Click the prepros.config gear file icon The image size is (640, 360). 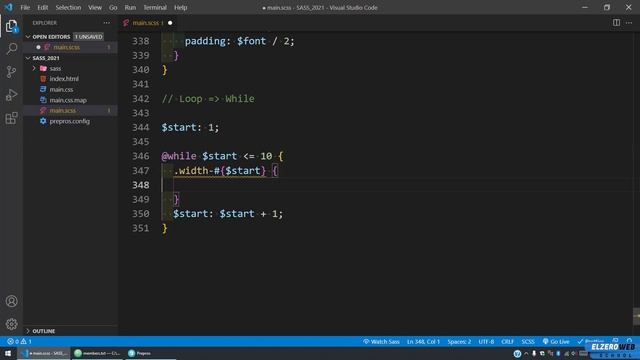click(43, 121)
